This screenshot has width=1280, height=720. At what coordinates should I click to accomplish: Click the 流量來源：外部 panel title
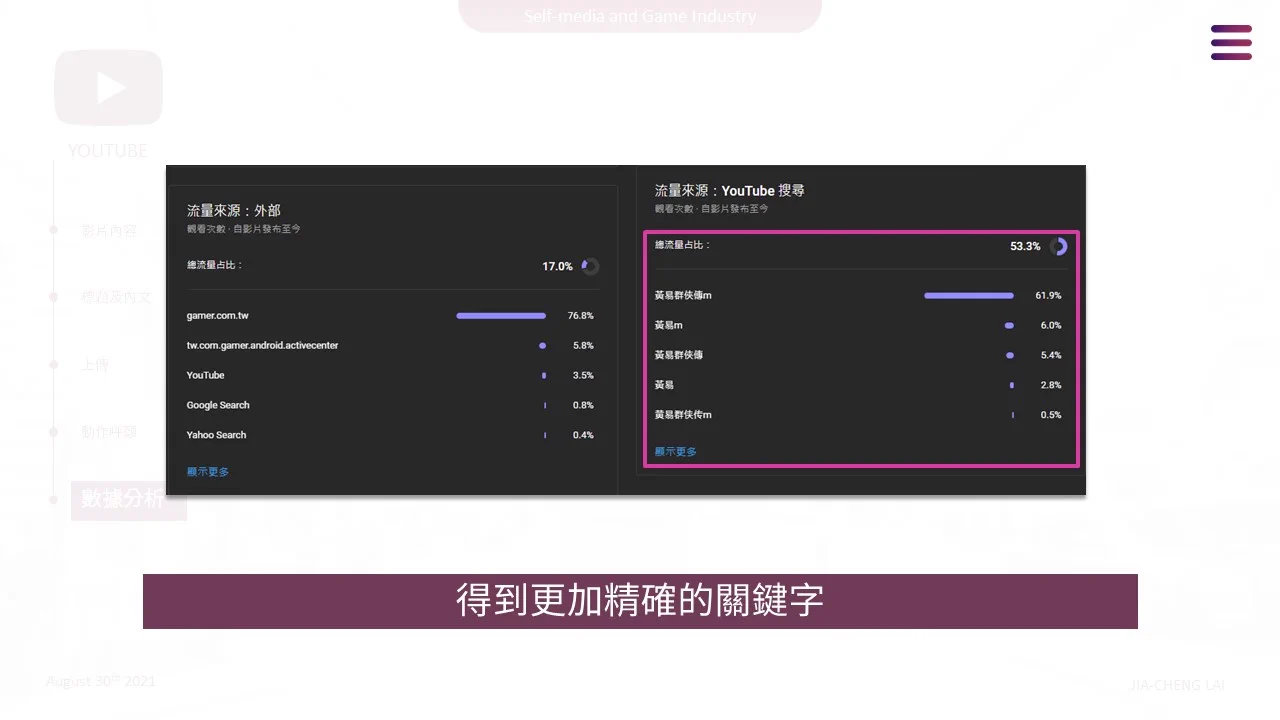click(x=234, y=211)
